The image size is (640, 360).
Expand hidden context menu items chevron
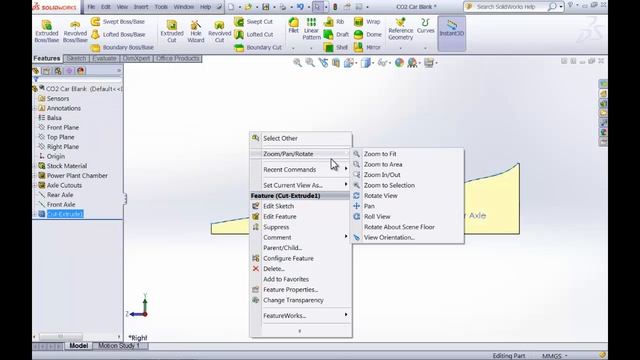click(x=300, y=331)
